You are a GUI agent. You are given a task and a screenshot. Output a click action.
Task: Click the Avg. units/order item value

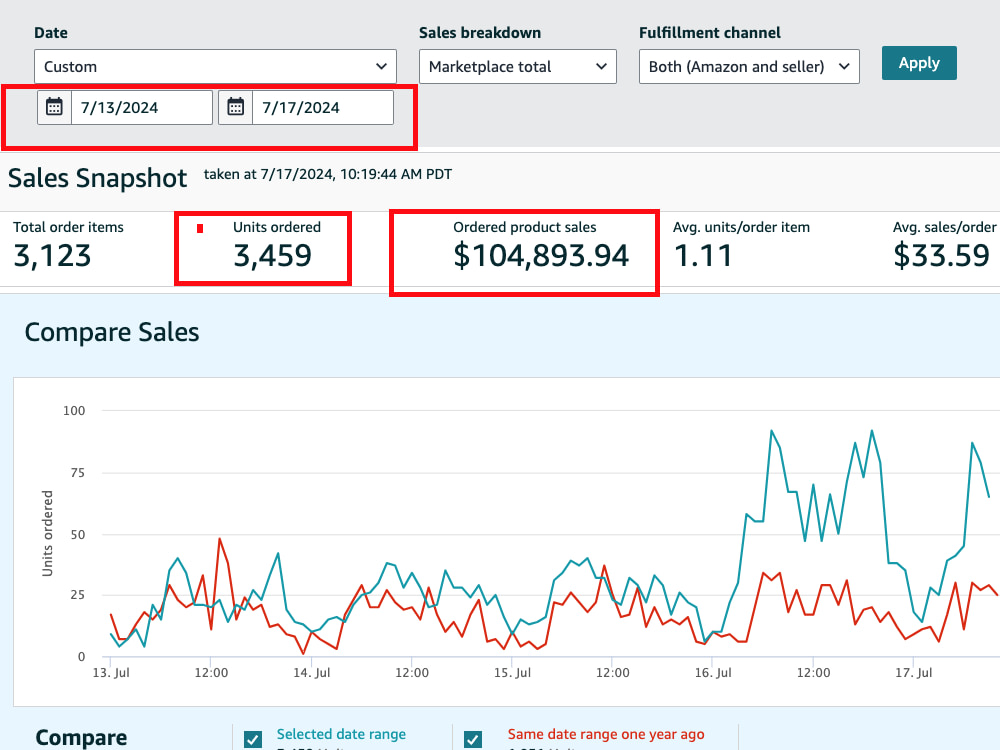tap(702, 256)
